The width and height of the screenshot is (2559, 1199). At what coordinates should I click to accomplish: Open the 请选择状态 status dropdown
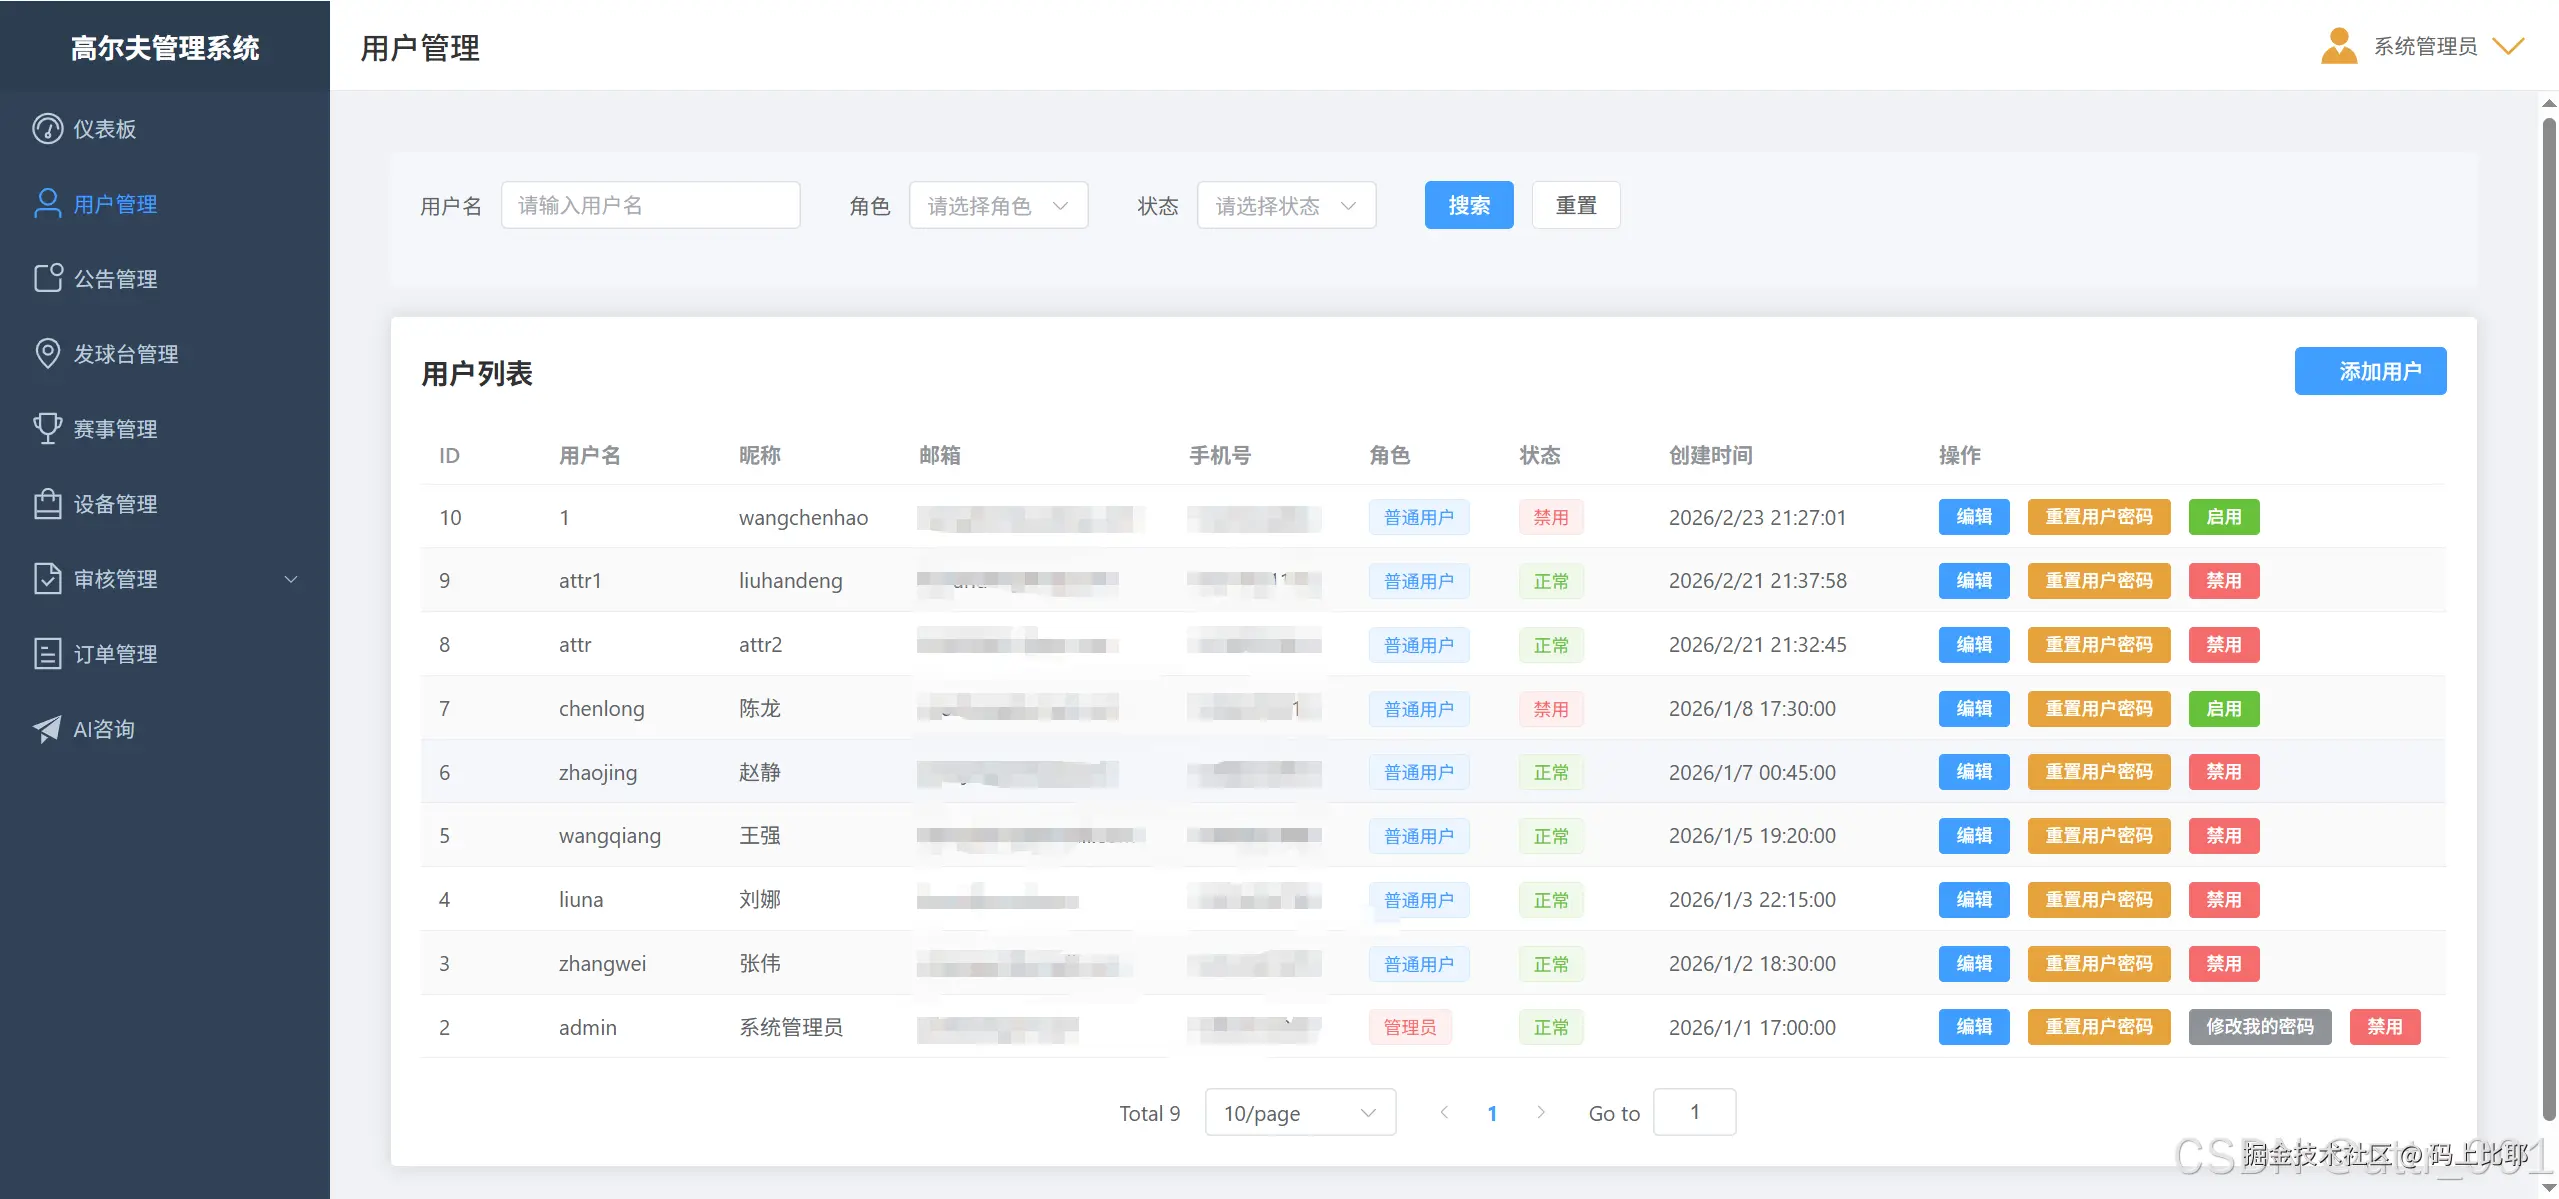point(1286,205)
